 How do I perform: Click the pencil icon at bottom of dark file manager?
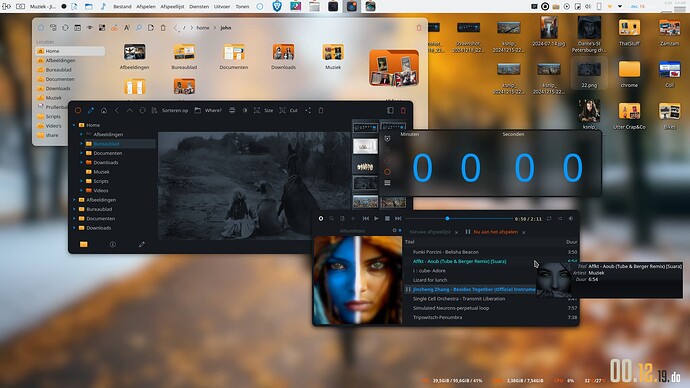pos(142,244)
